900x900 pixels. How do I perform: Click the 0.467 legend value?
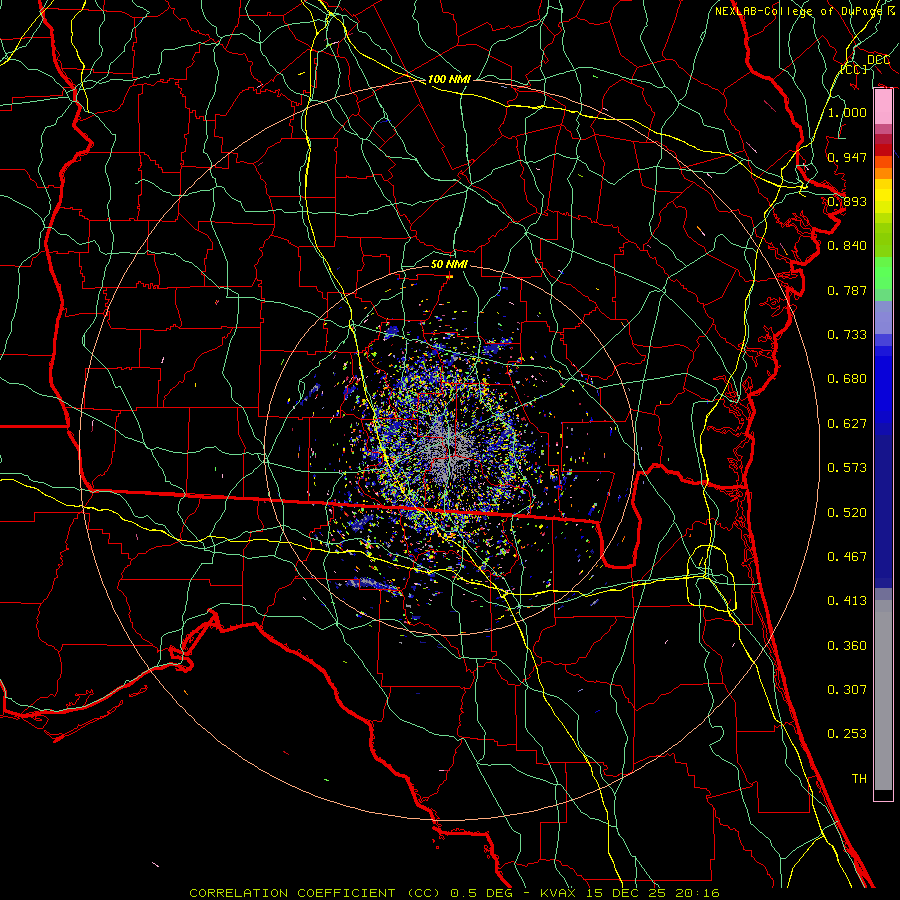(x=847, y=557)
